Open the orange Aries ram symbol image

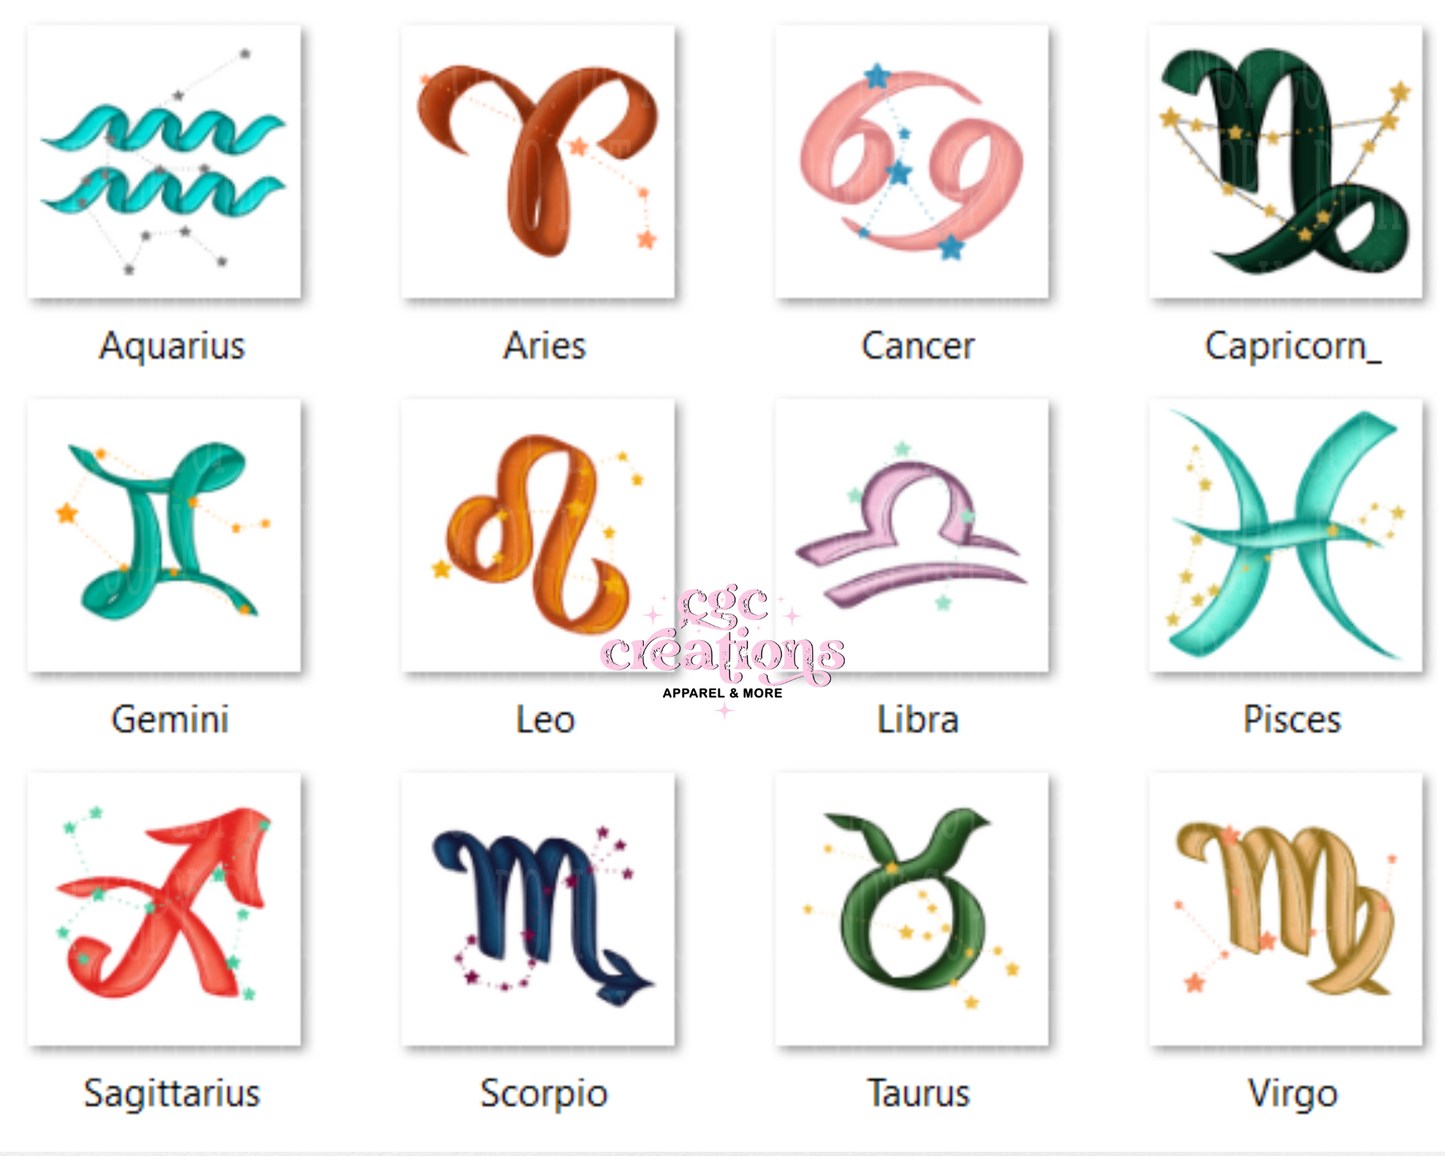point(538,162)
